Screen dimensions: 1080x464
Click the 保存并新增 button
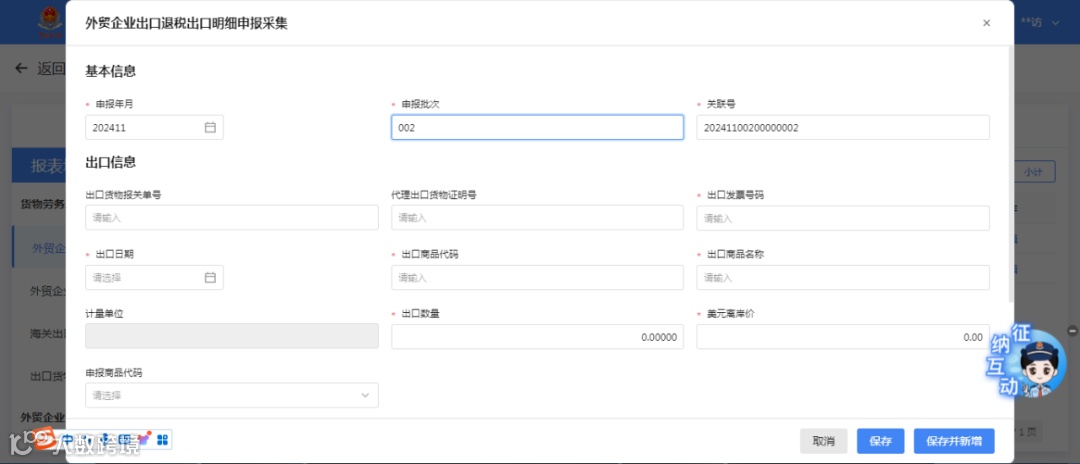click(x=954, y=441)
